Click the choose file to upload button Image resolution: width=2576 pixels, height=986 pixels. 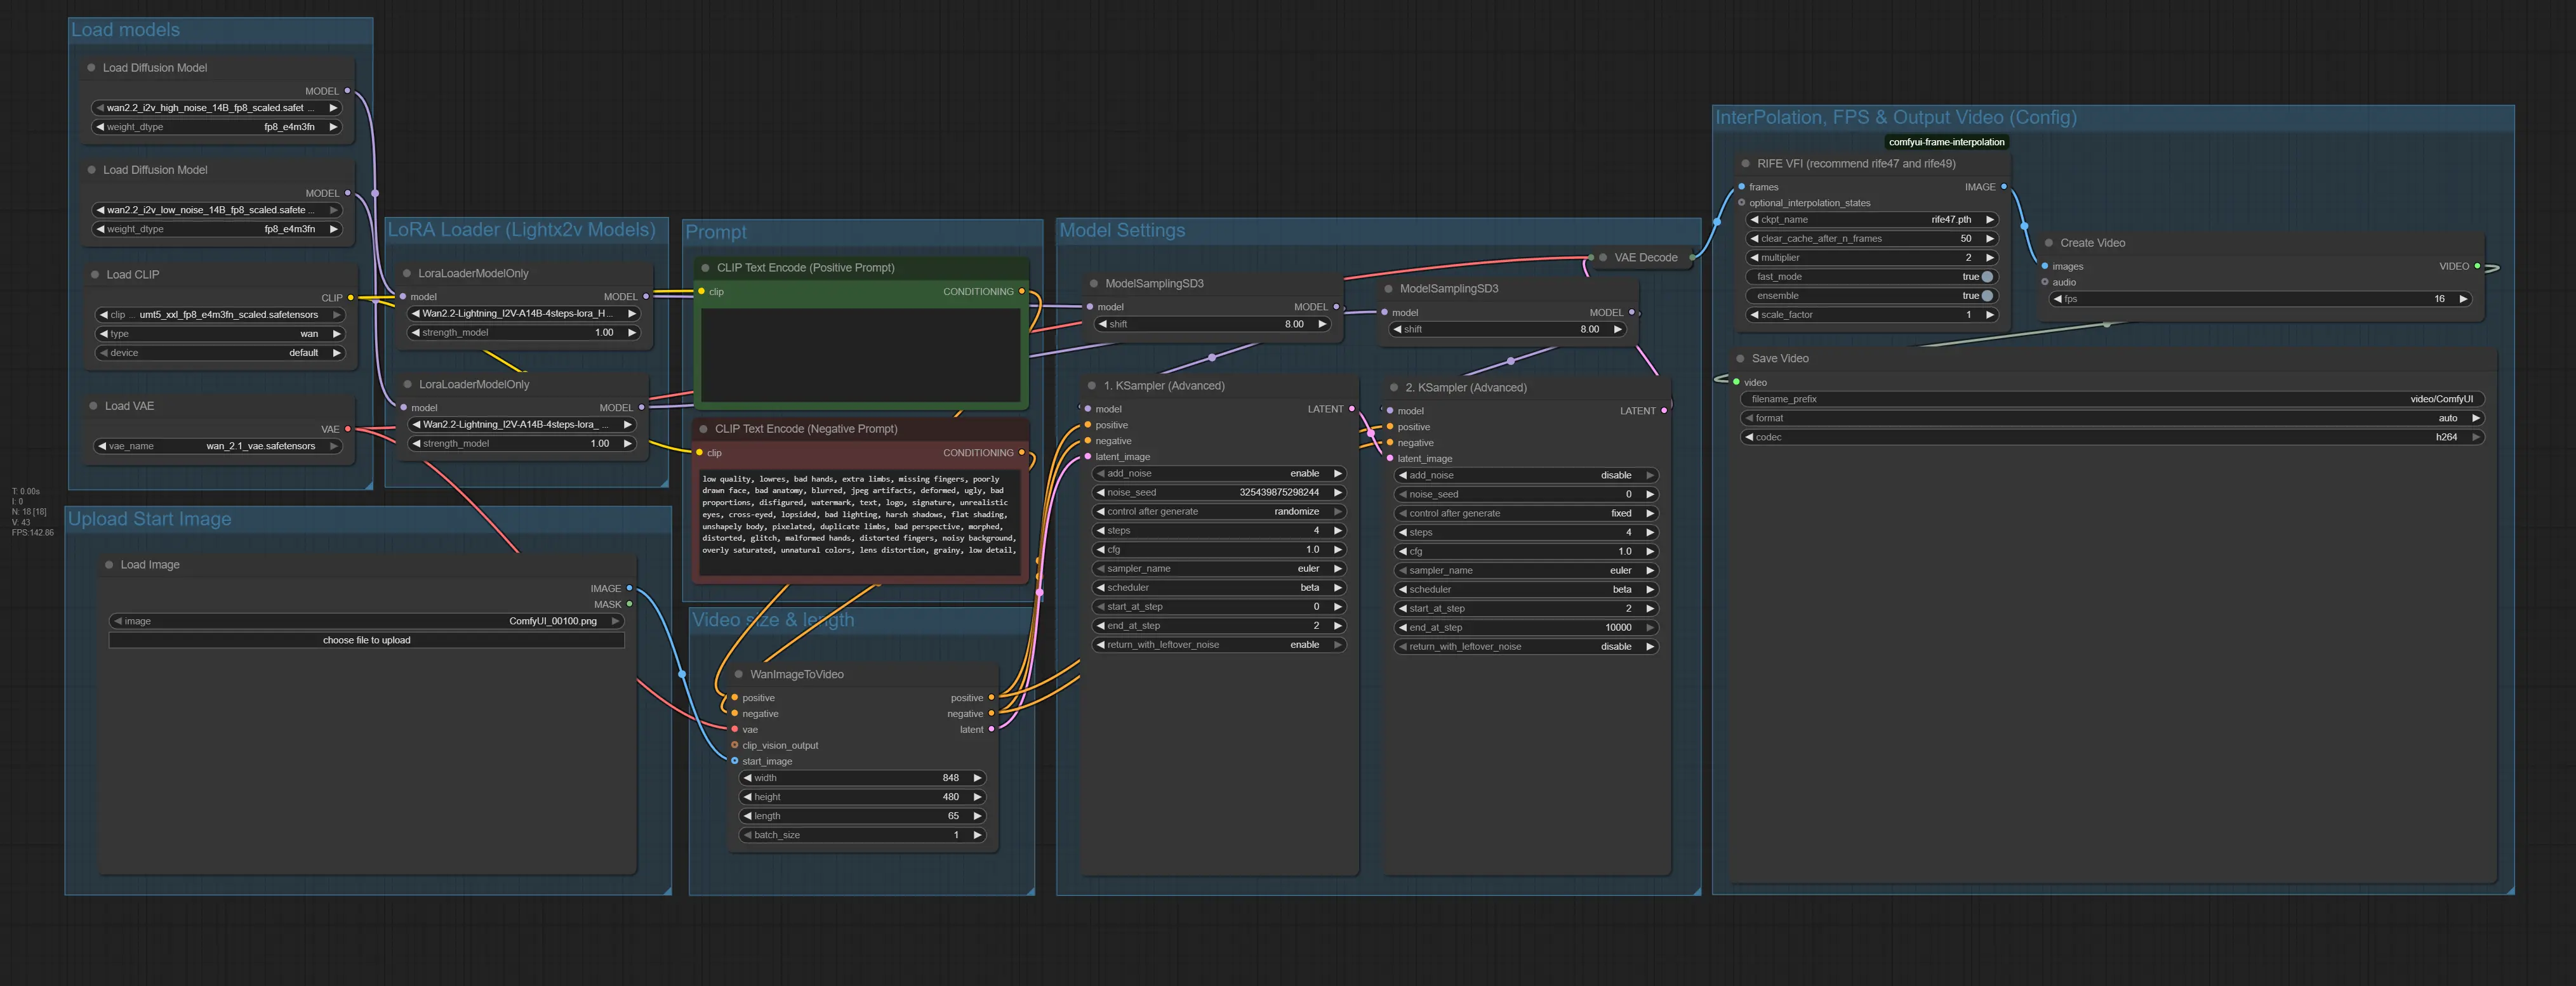[x=367, y=640]
